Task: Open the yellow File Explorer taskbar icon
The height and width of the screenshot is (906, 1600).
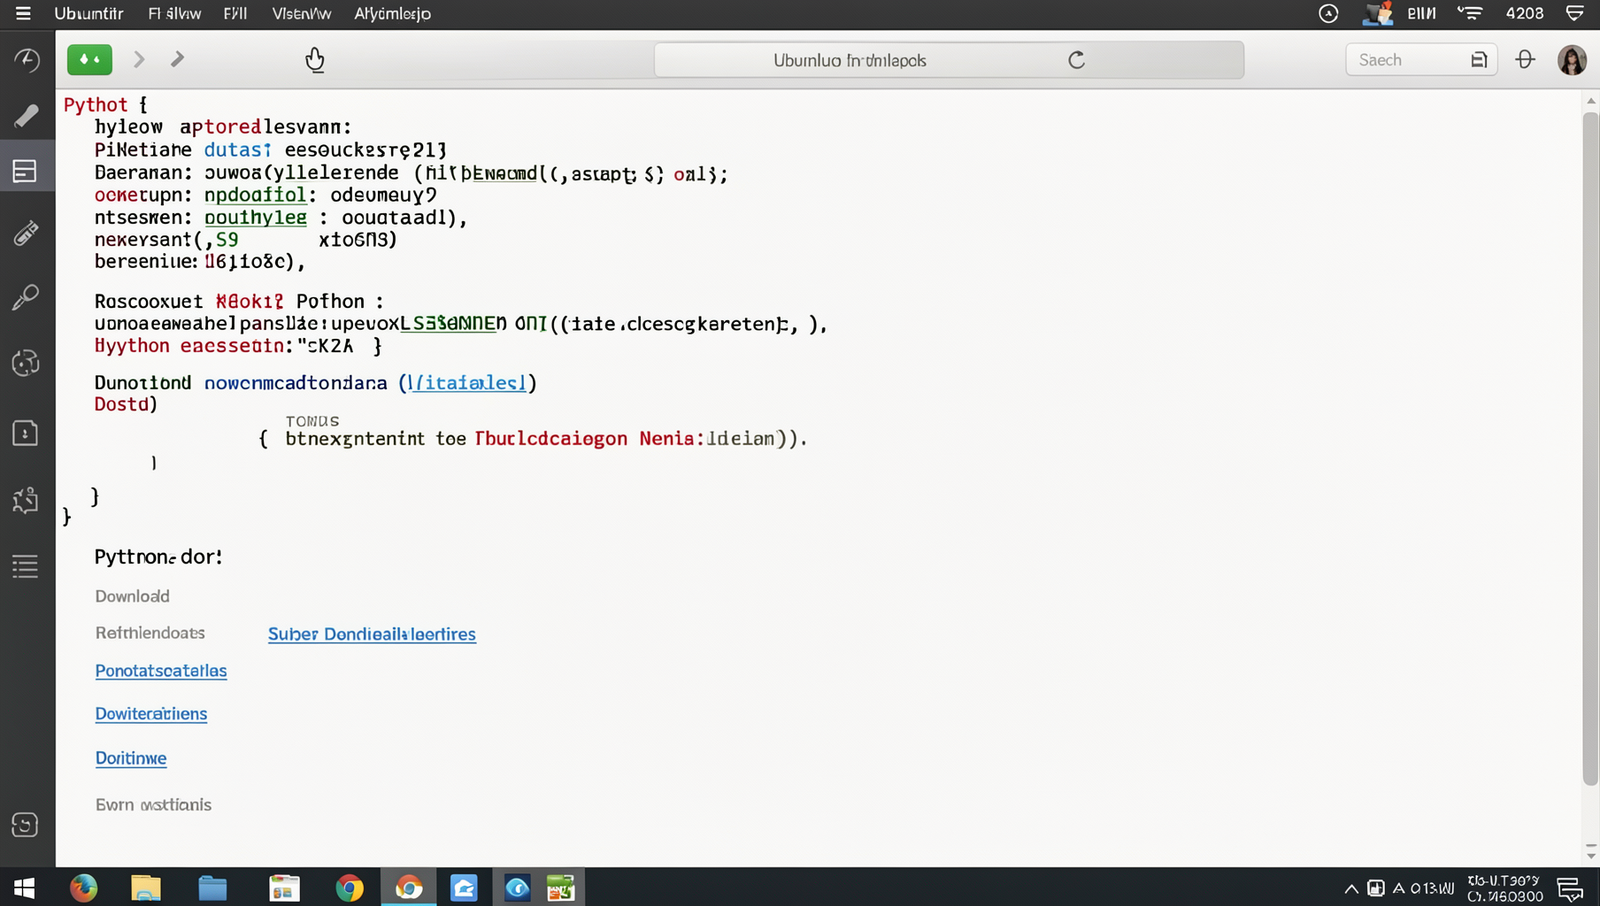Action: (146, 888)
